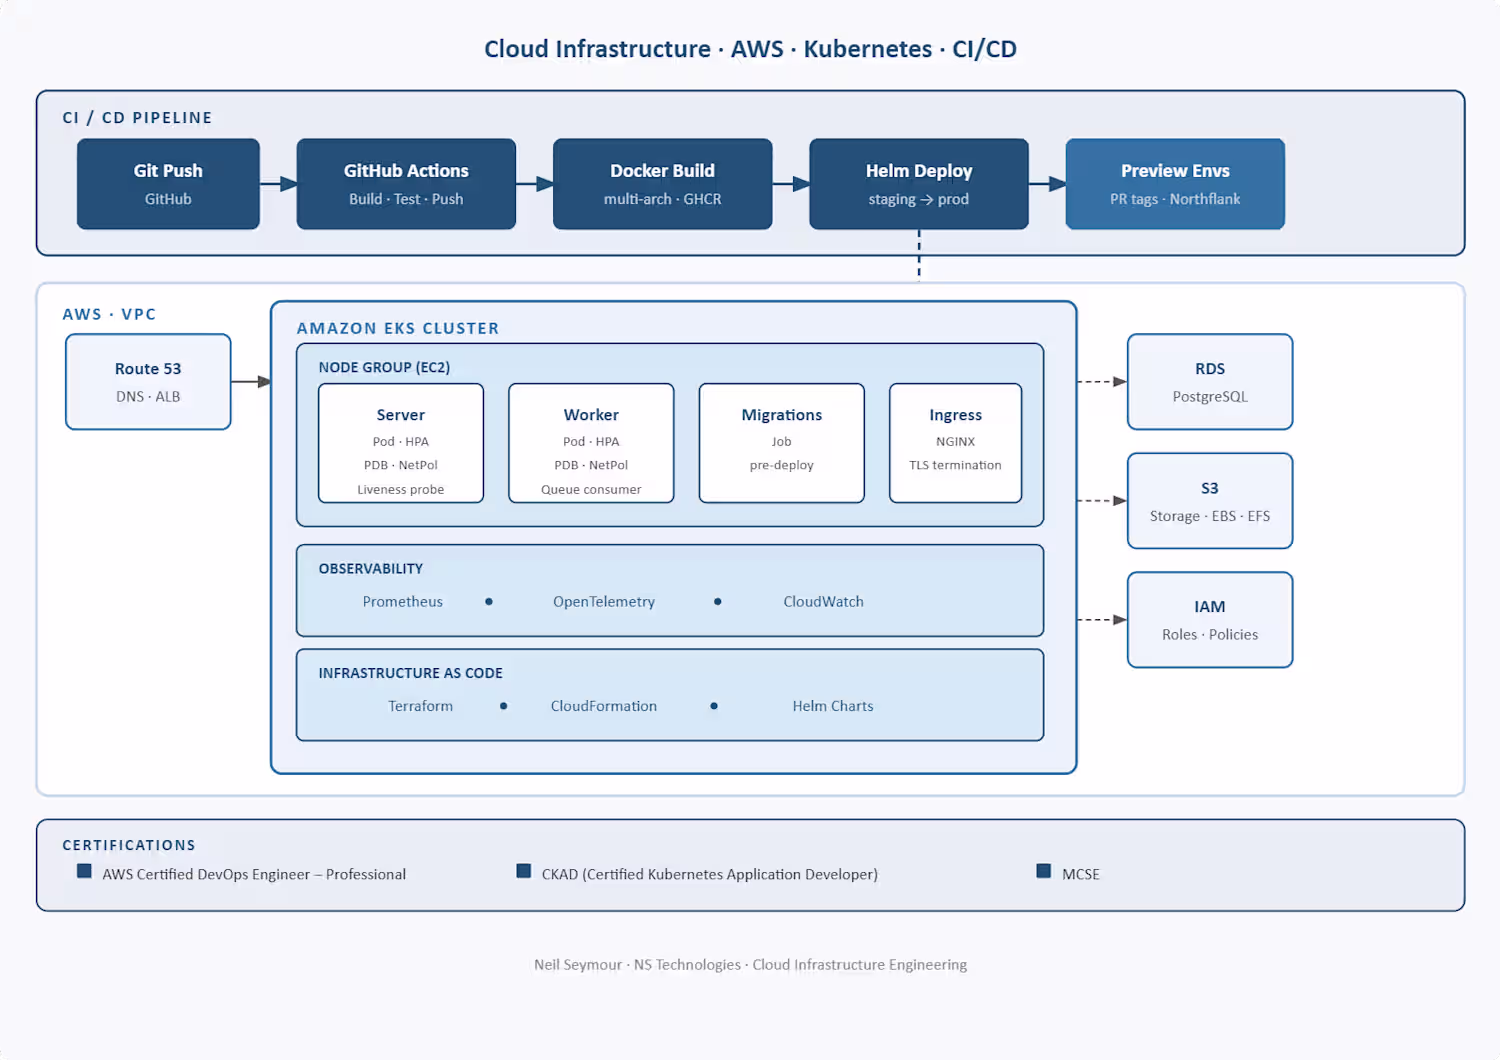Select the GitHub Actions pipeline stage
1500x1060 pixels.
406,184
